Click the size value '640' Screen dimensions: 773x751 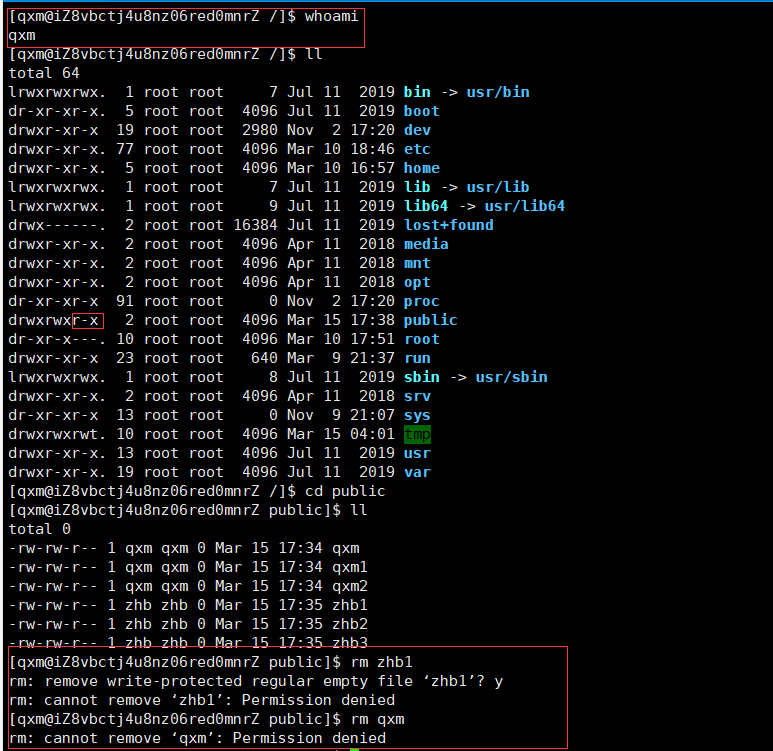[264, 358]
